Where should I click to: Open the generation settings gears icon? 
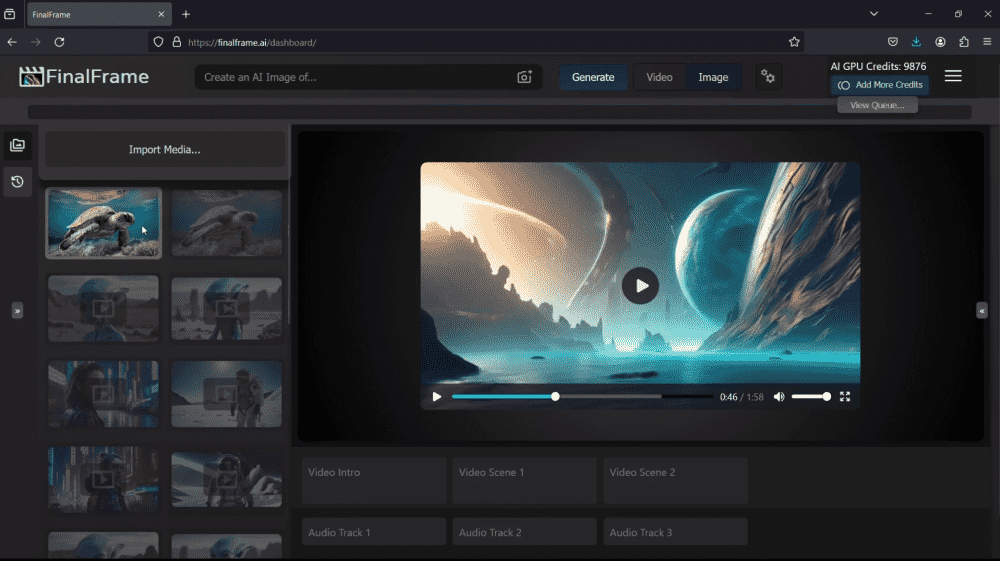pyautogui.click(x=768, y=77)
